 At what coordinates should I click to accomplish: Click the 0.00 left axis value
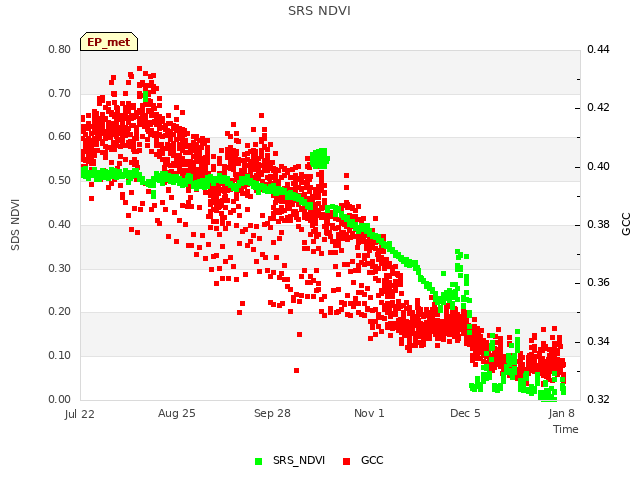click(x=60, y=399)
